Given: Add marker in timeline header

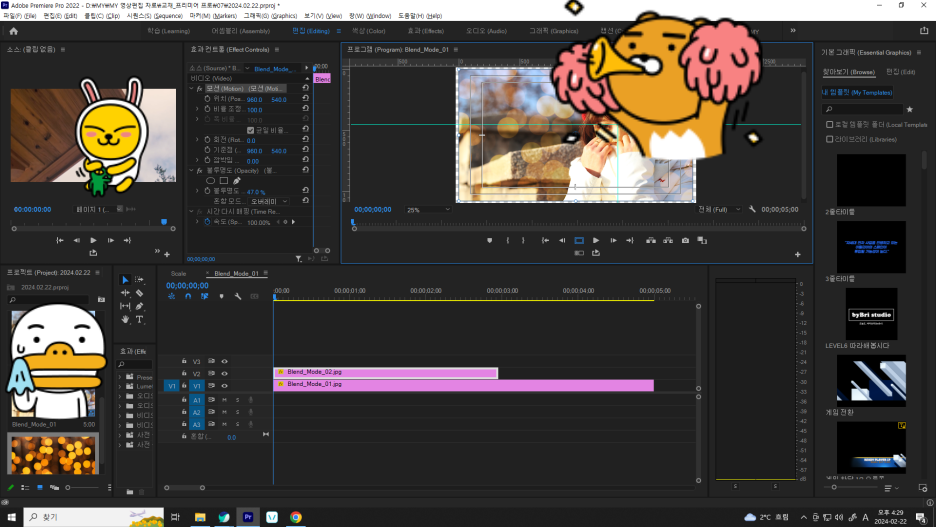Looking at the screenshot, I should click(221, 296).
